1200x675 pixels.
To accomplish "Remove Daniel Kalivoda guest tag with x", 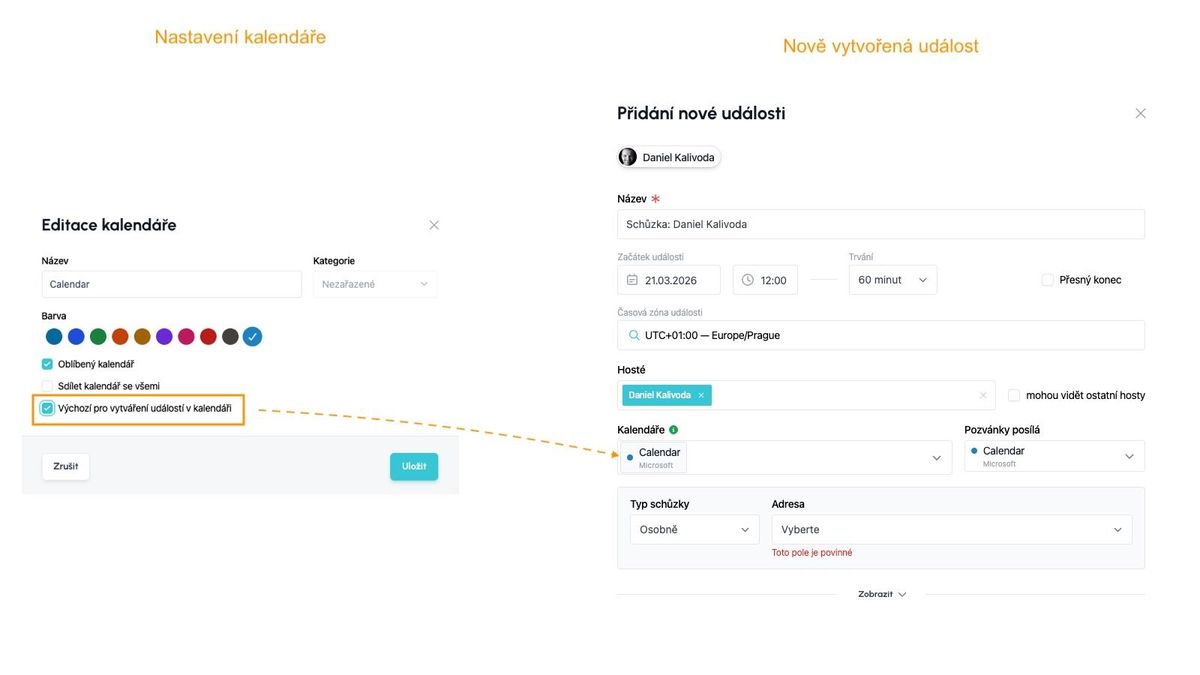I will coord(701,395).
